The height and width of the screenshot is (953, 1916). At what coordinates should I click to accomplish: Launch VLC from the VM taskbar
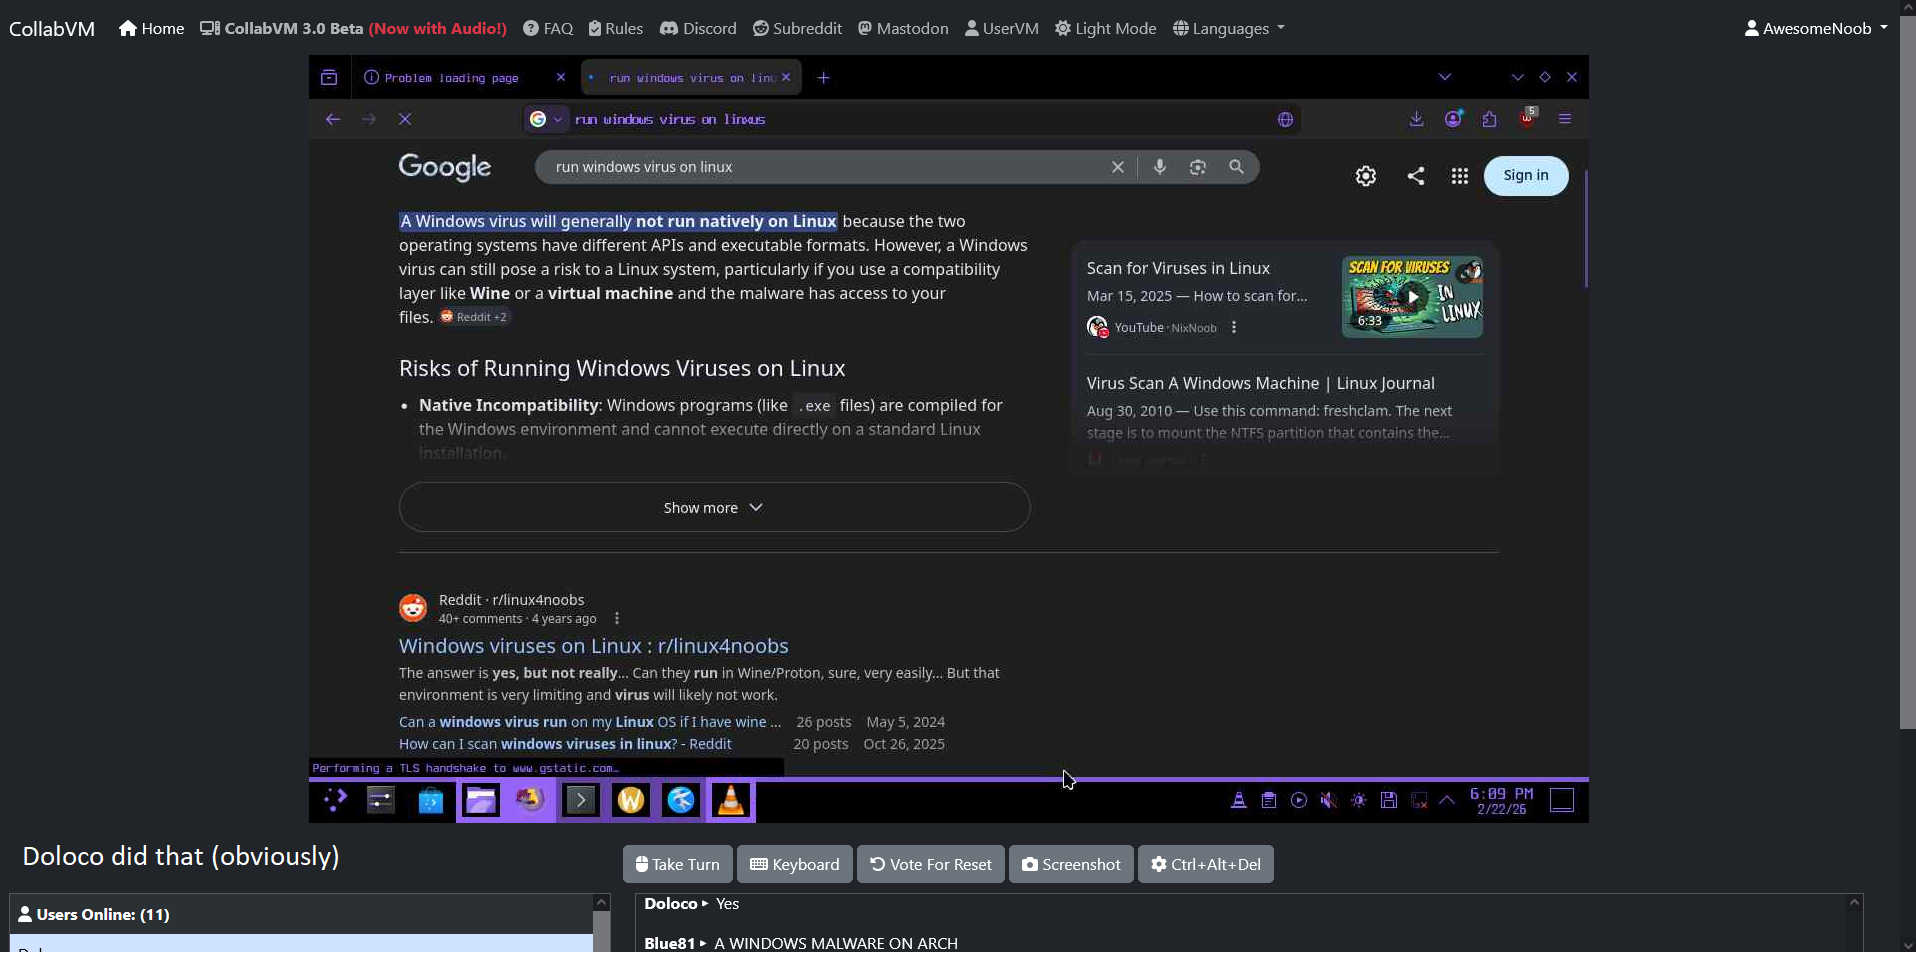tap(731, 800)
